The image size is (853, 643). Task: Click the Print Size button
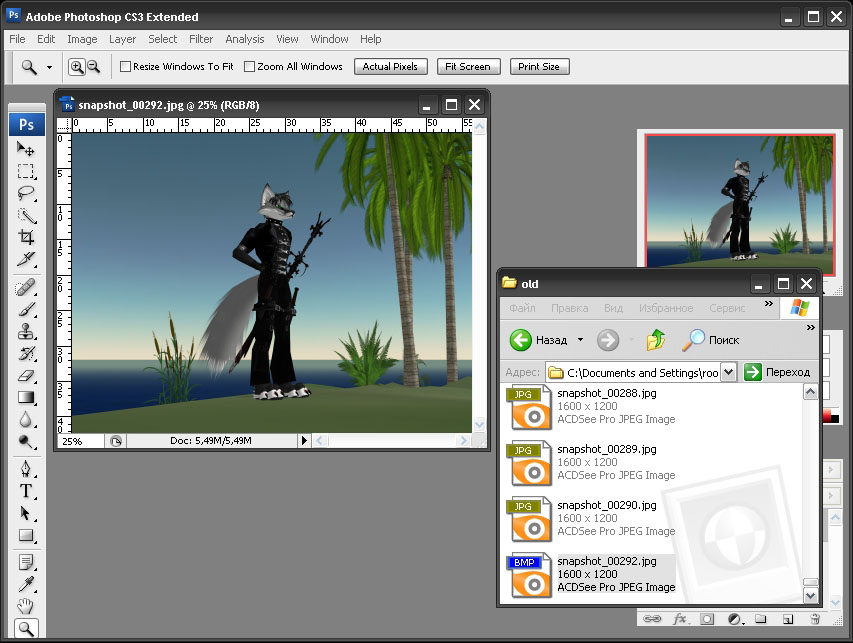pyautogui.click(x=539, y=67)
